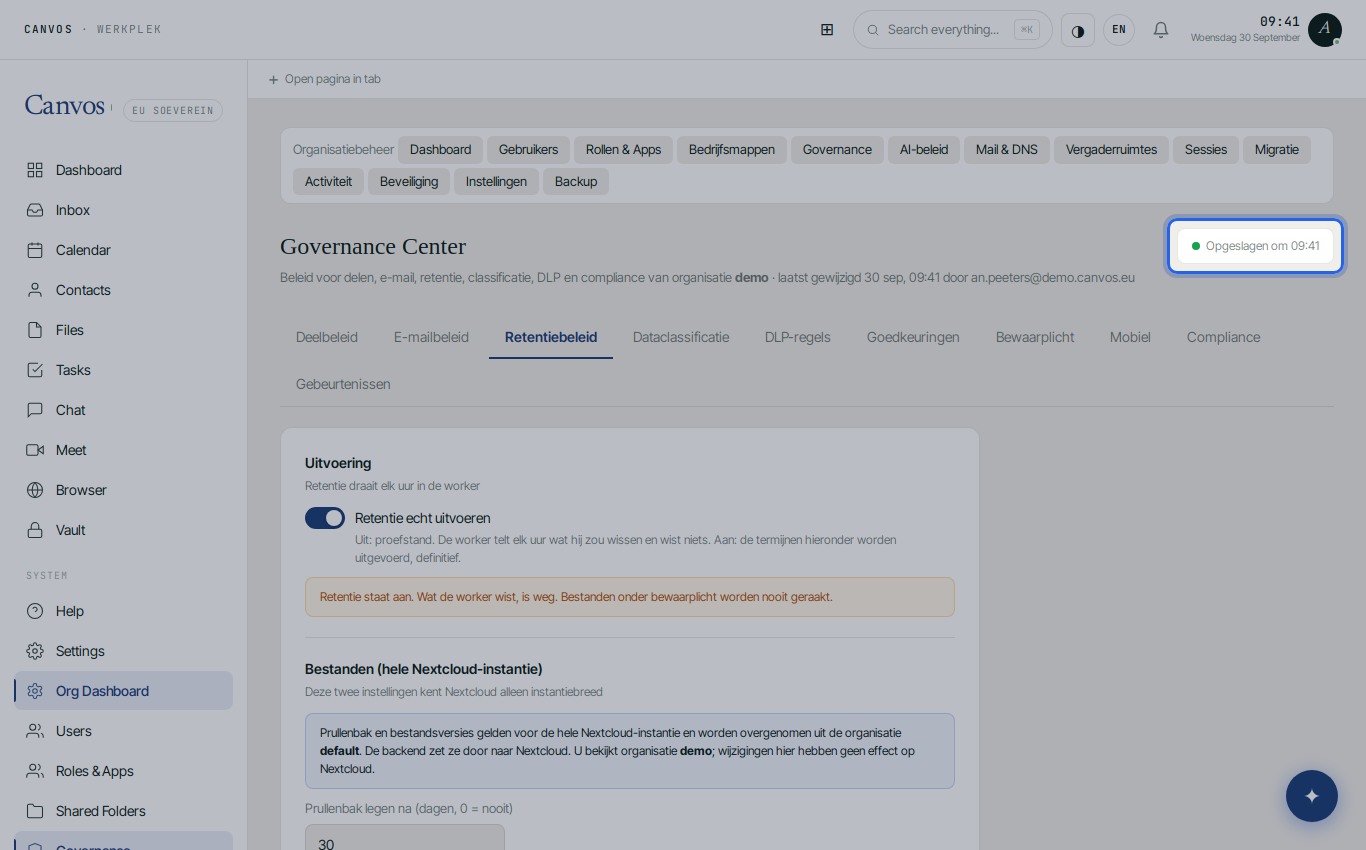Screen dimensions: 1366x850
Task: Click the user avatar in top right
Action: click(1325, 30)
